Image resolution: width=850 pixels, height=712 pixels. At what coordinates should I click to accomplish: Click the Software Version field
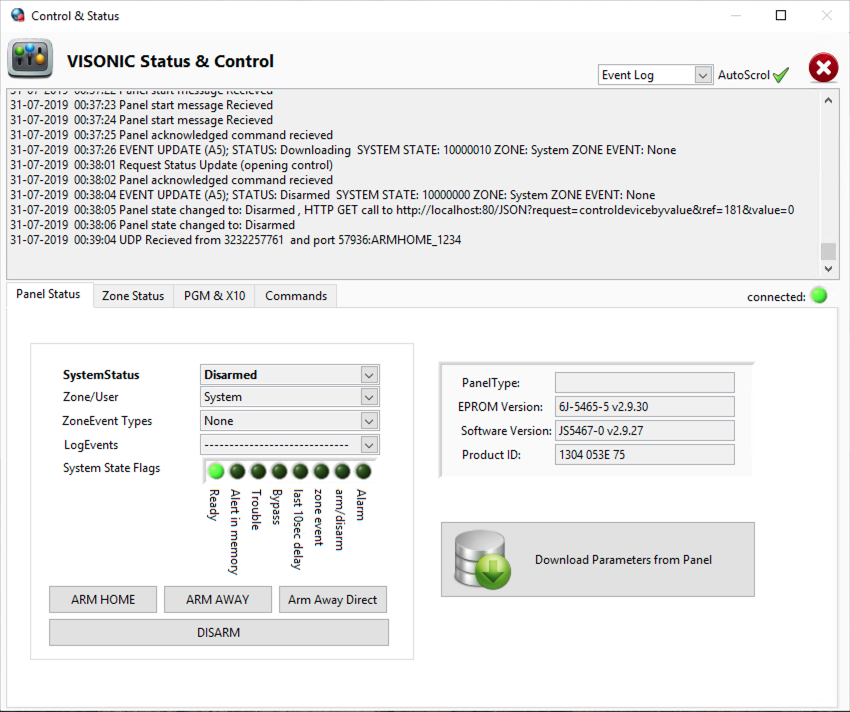pos(645,431)
